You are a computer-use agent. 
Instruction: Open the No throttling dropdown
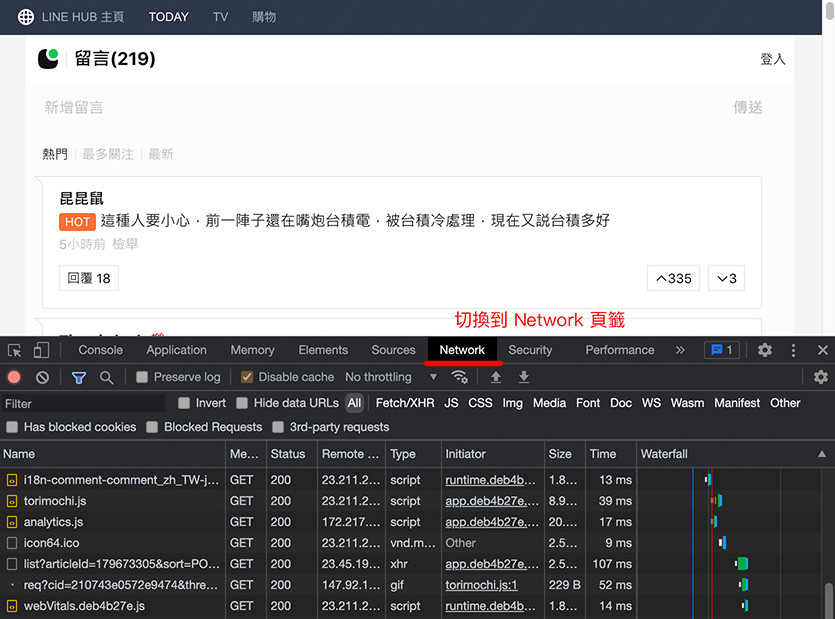[391, 377]
